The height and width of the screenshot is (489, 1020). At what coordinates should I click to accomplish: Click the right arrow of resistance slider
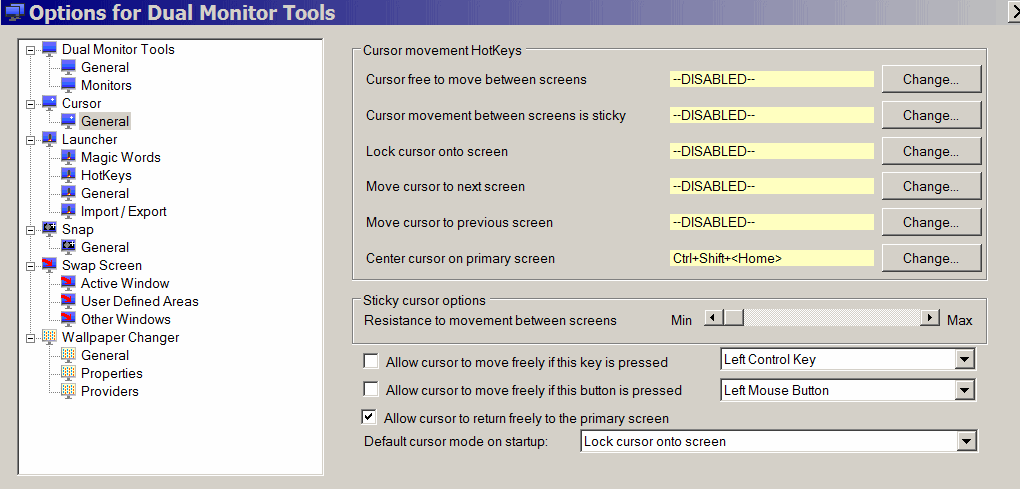pos(931,318)
